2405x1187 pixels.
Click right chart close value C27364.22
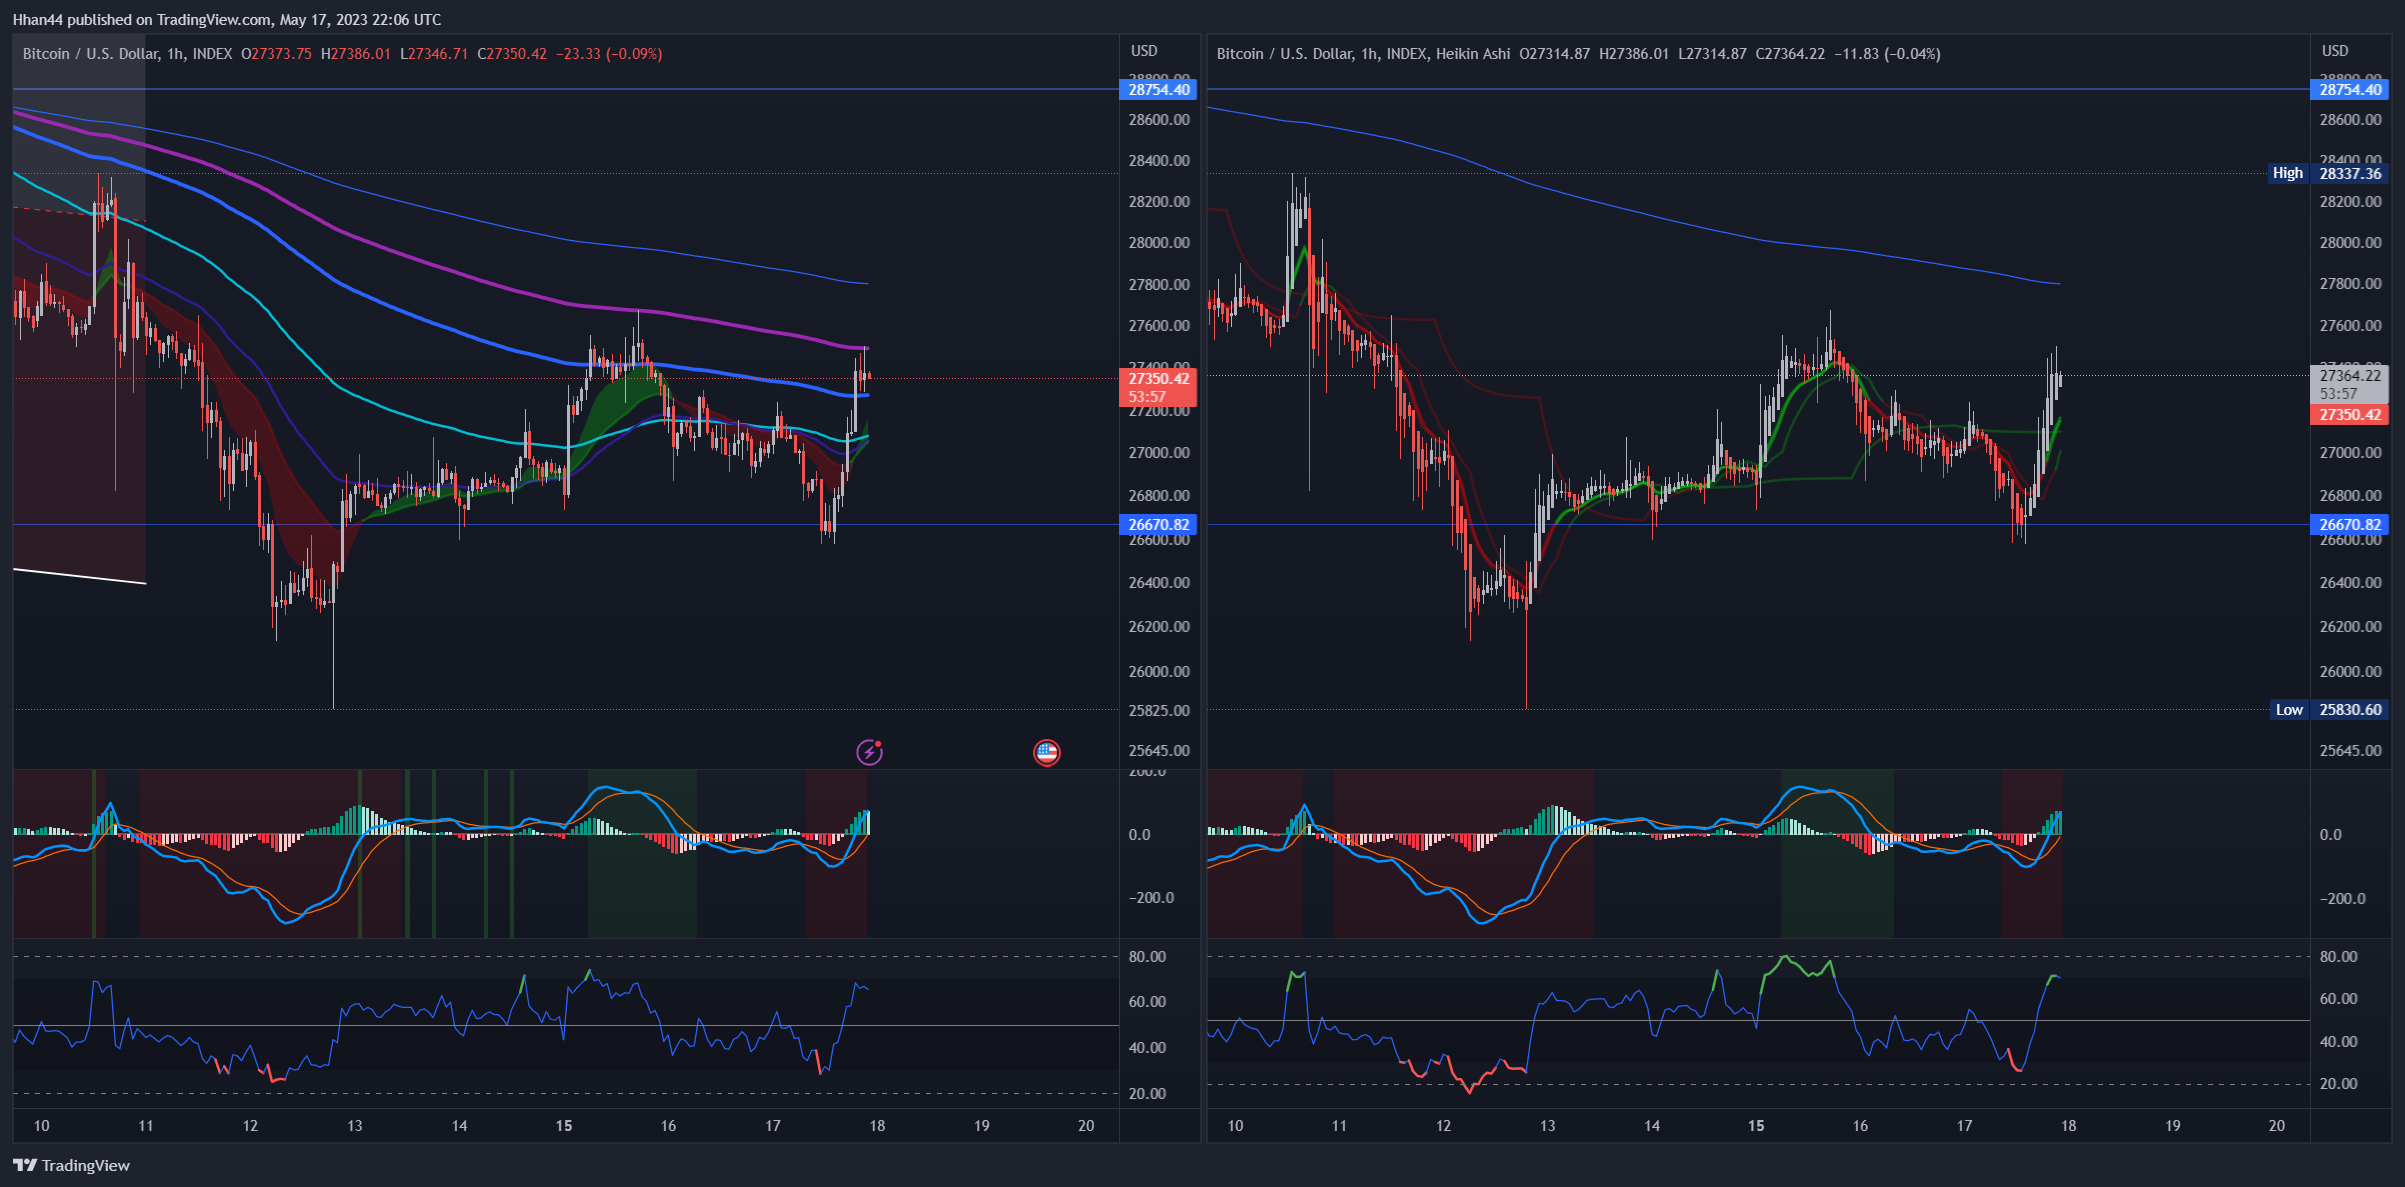pyautogui.click(x=1790, y=54)
